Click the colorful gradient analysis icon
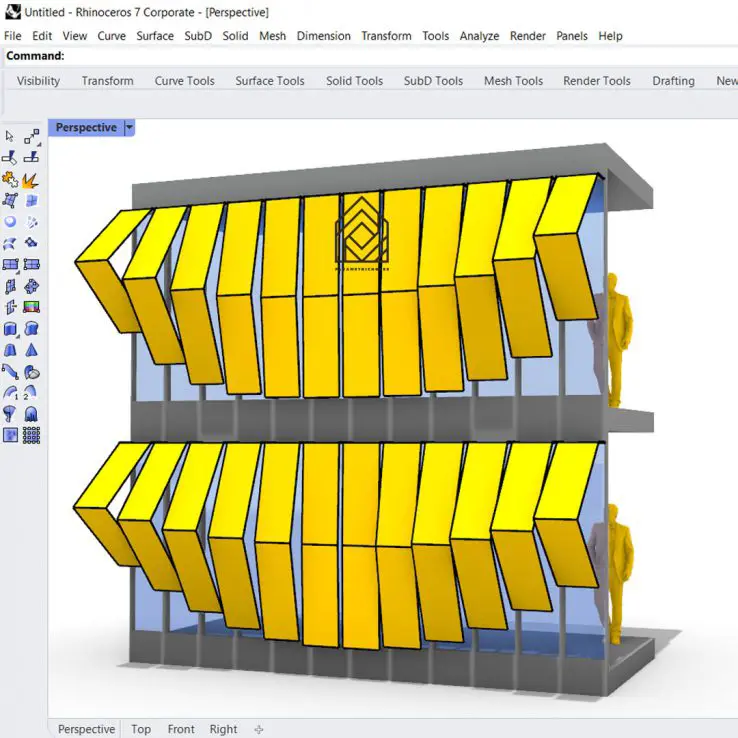 32,307
